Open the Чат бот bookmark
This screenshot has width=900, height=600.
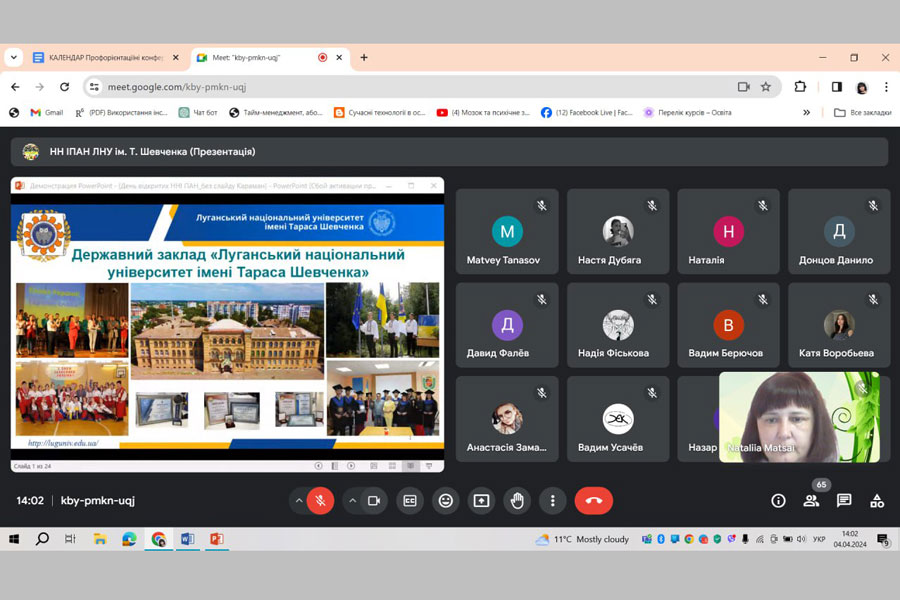[x=198, y=113]
